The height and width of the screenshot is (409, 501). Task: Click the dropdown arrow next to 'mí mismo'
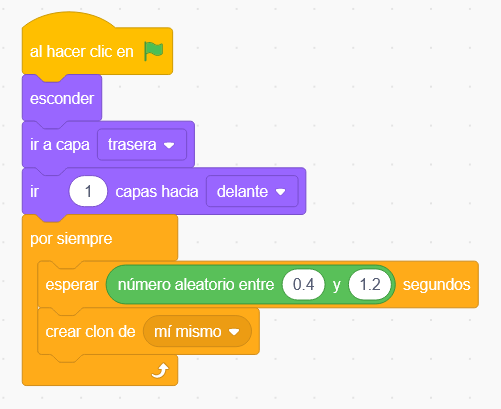click(234, 332)
